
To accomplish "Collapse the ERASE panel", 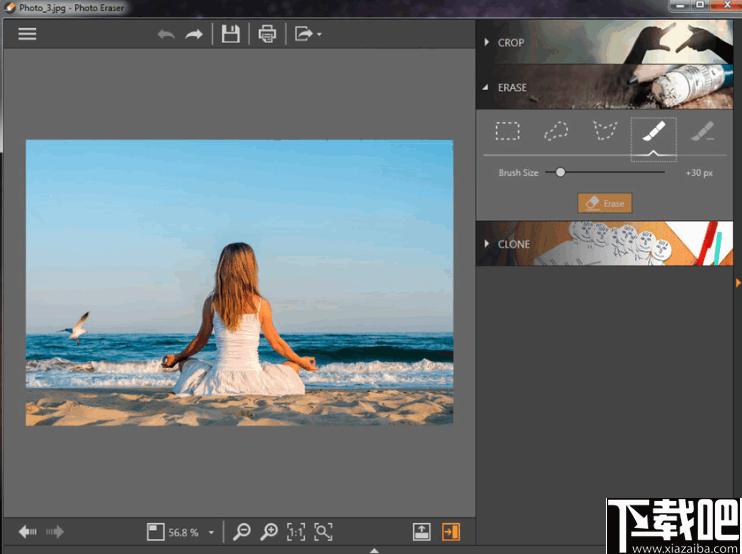I will (604, 87).
